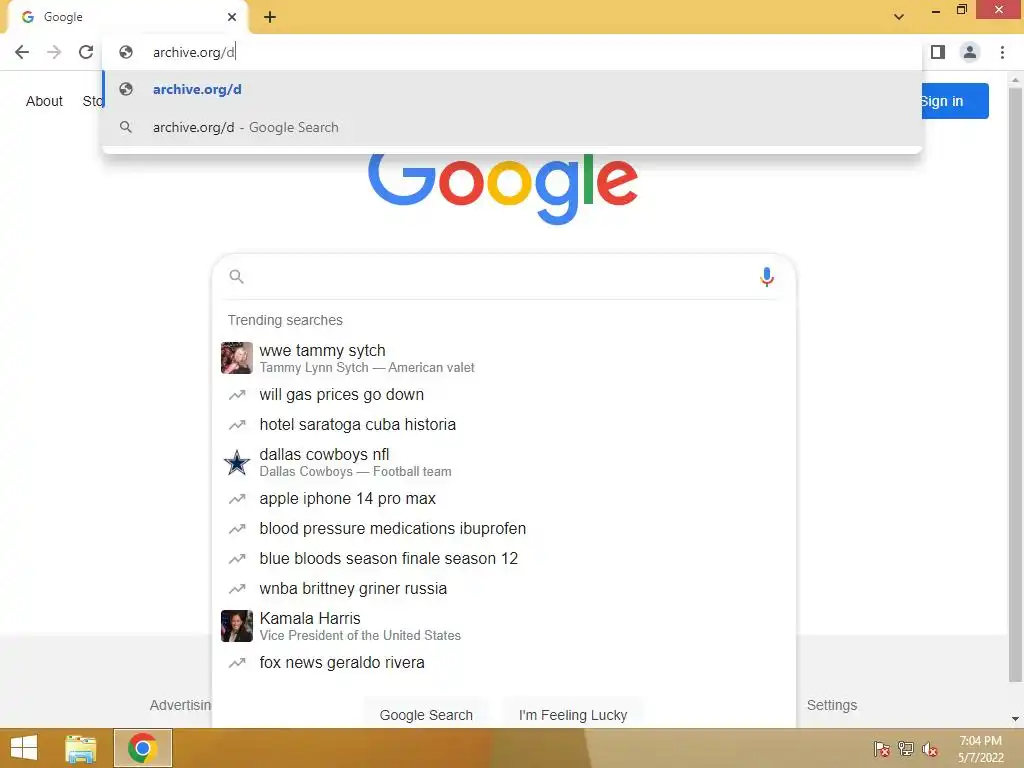Click the address bar text archive.org/d
Viewport: 1024px width, 768px height.
tap(193, 52)
